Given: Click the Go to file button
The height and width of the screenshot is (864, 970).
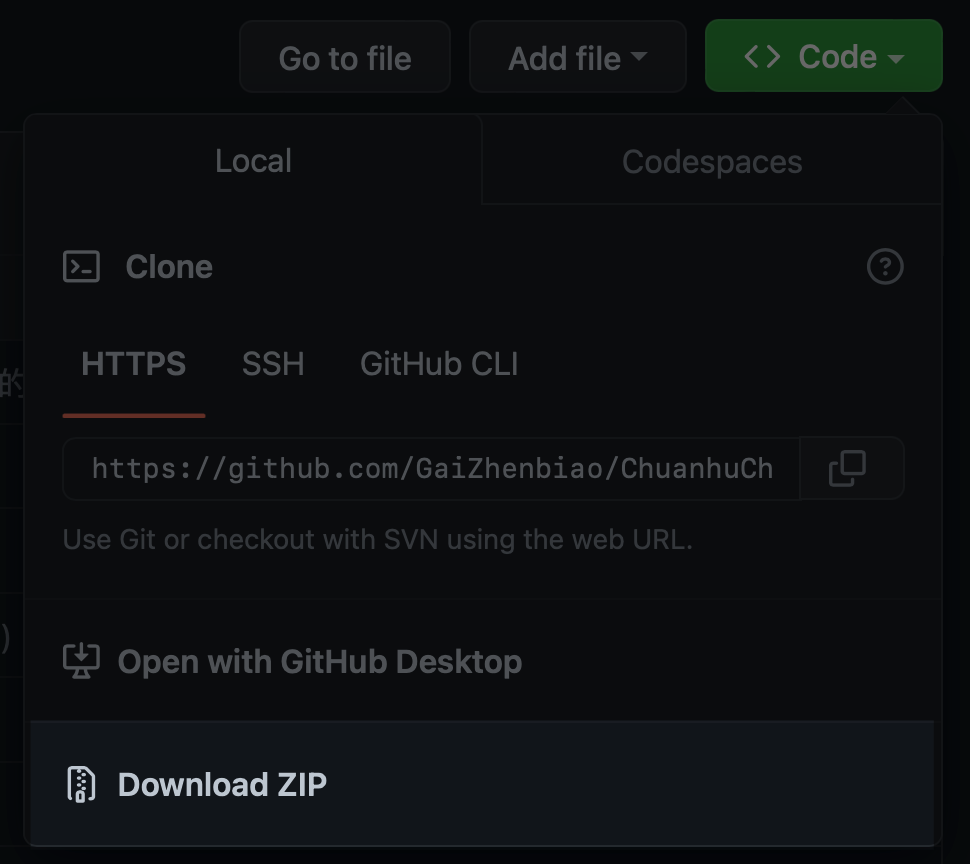Looking at the screenshot, I should pyautogui.click(x=344, y=56).
